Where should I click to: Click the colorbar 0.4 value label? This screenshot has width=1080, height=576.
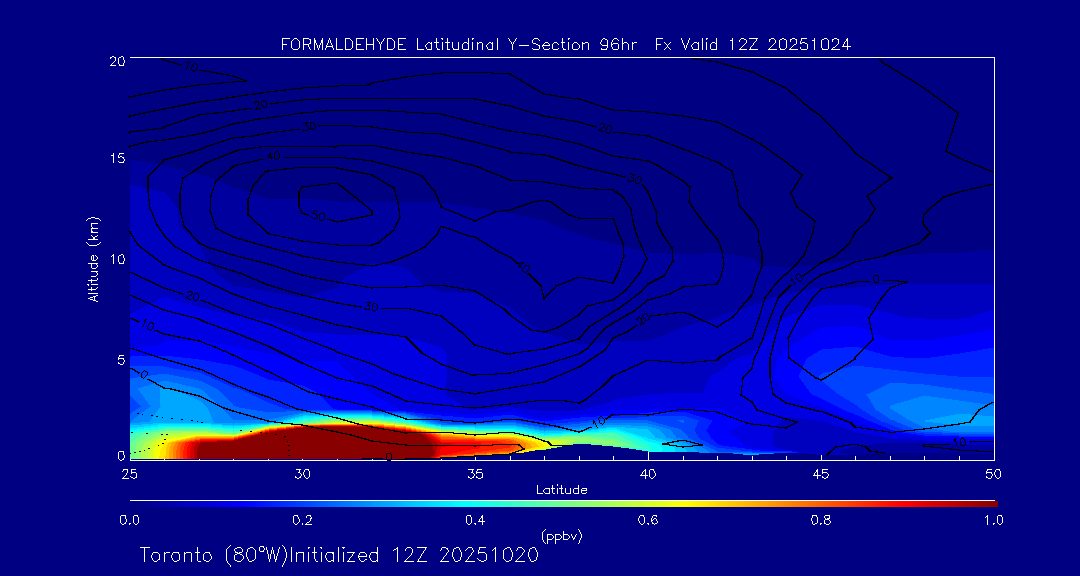pos(475,520)
